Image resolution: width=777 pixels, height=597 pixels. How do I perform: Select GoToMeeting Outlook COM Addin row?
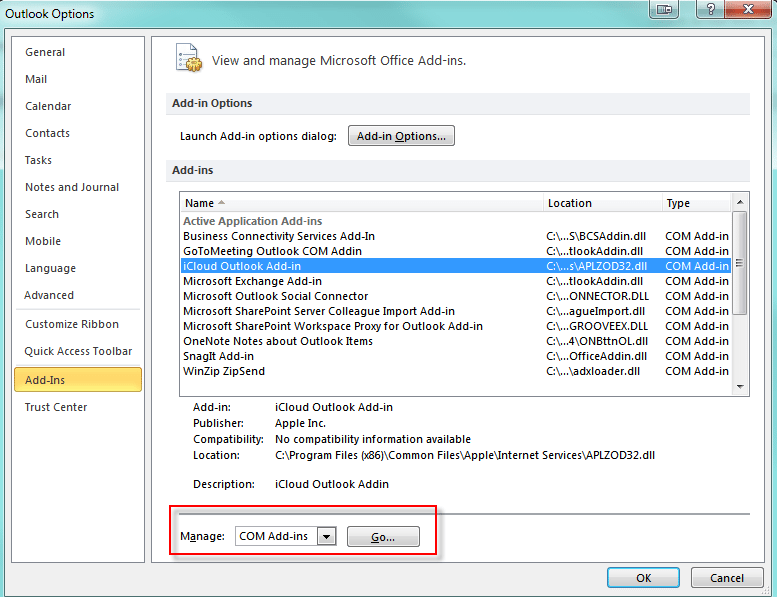pyautogui.click(x=456, y=251)
